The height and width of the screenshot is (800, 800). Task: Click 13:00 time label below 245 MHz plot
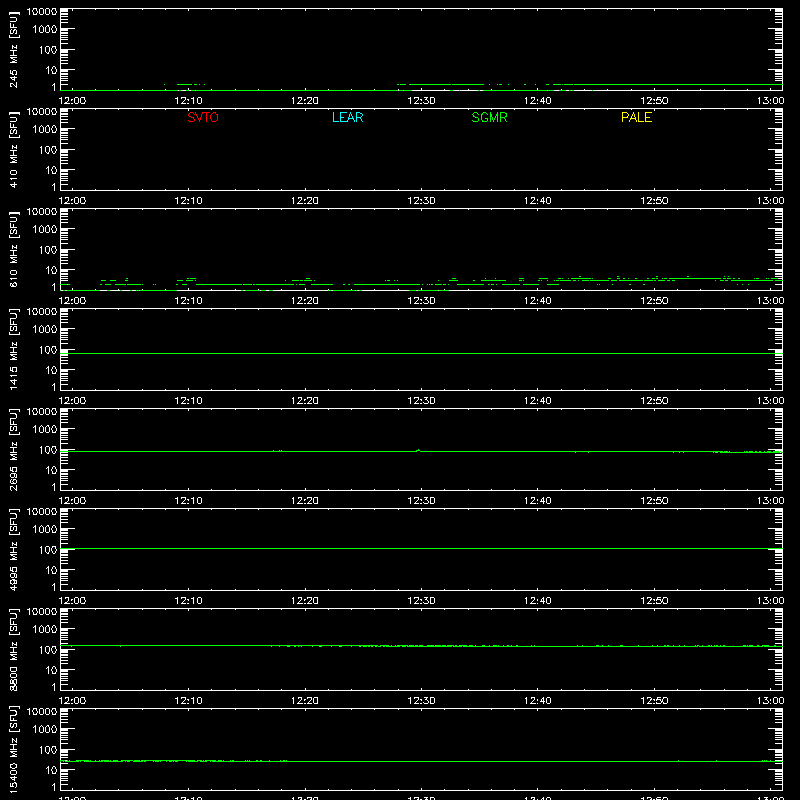pos(770,101)
